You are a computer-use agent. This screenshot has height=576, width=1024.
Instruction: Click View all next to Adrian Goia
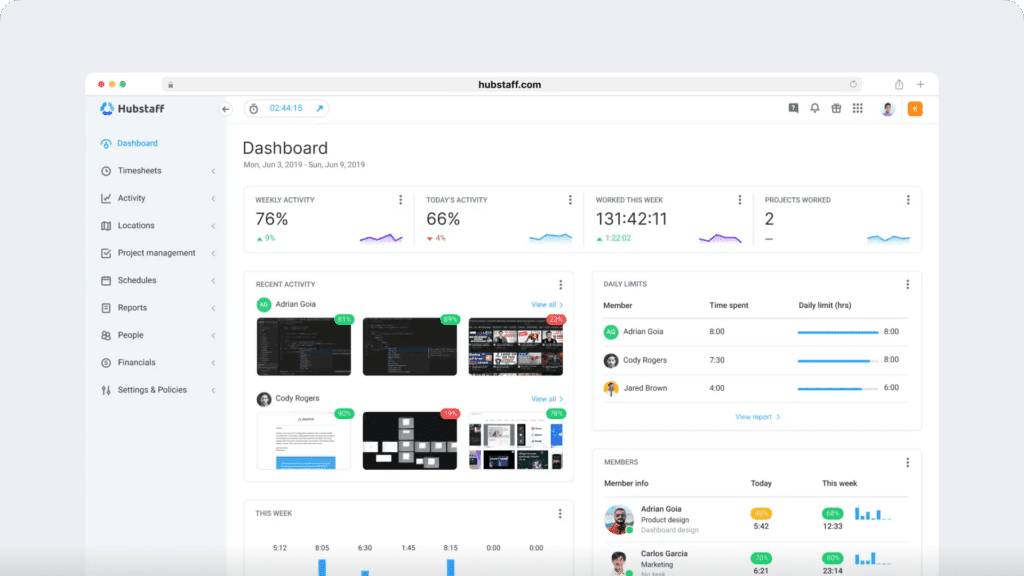(543, 303)
